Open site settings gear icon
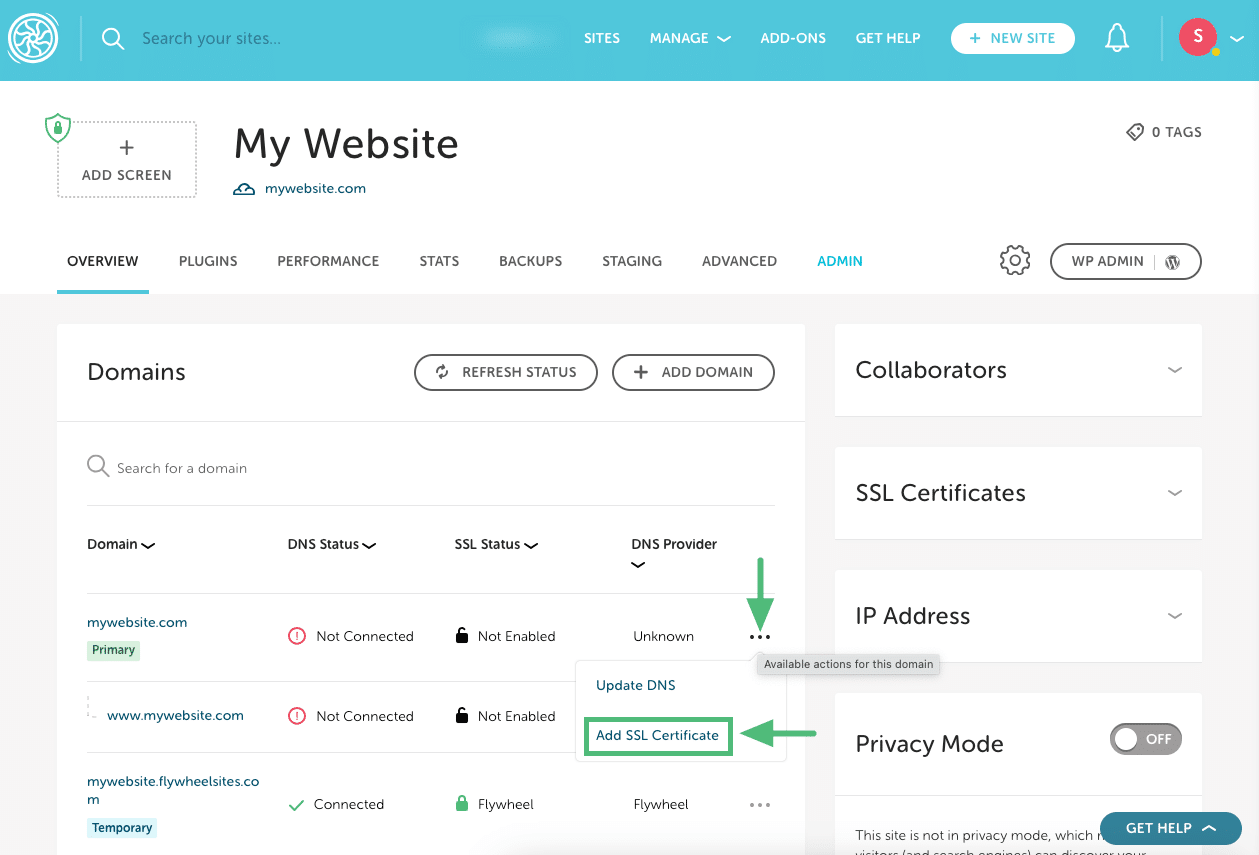The height and width of the screenshot is (855, 1259). 1014,261
